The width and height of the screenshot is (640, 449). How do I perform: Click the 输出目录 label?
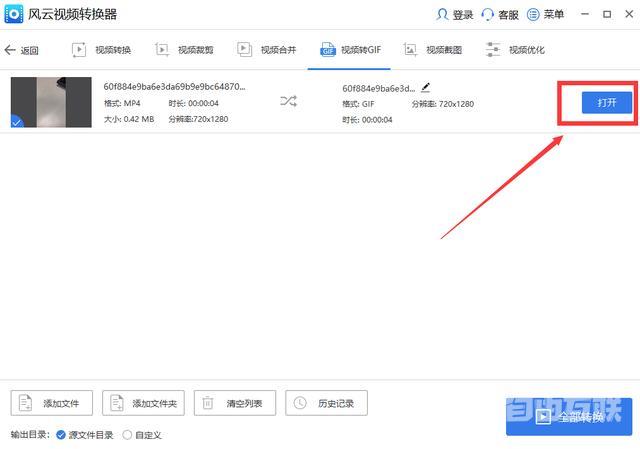coord(30,435)
